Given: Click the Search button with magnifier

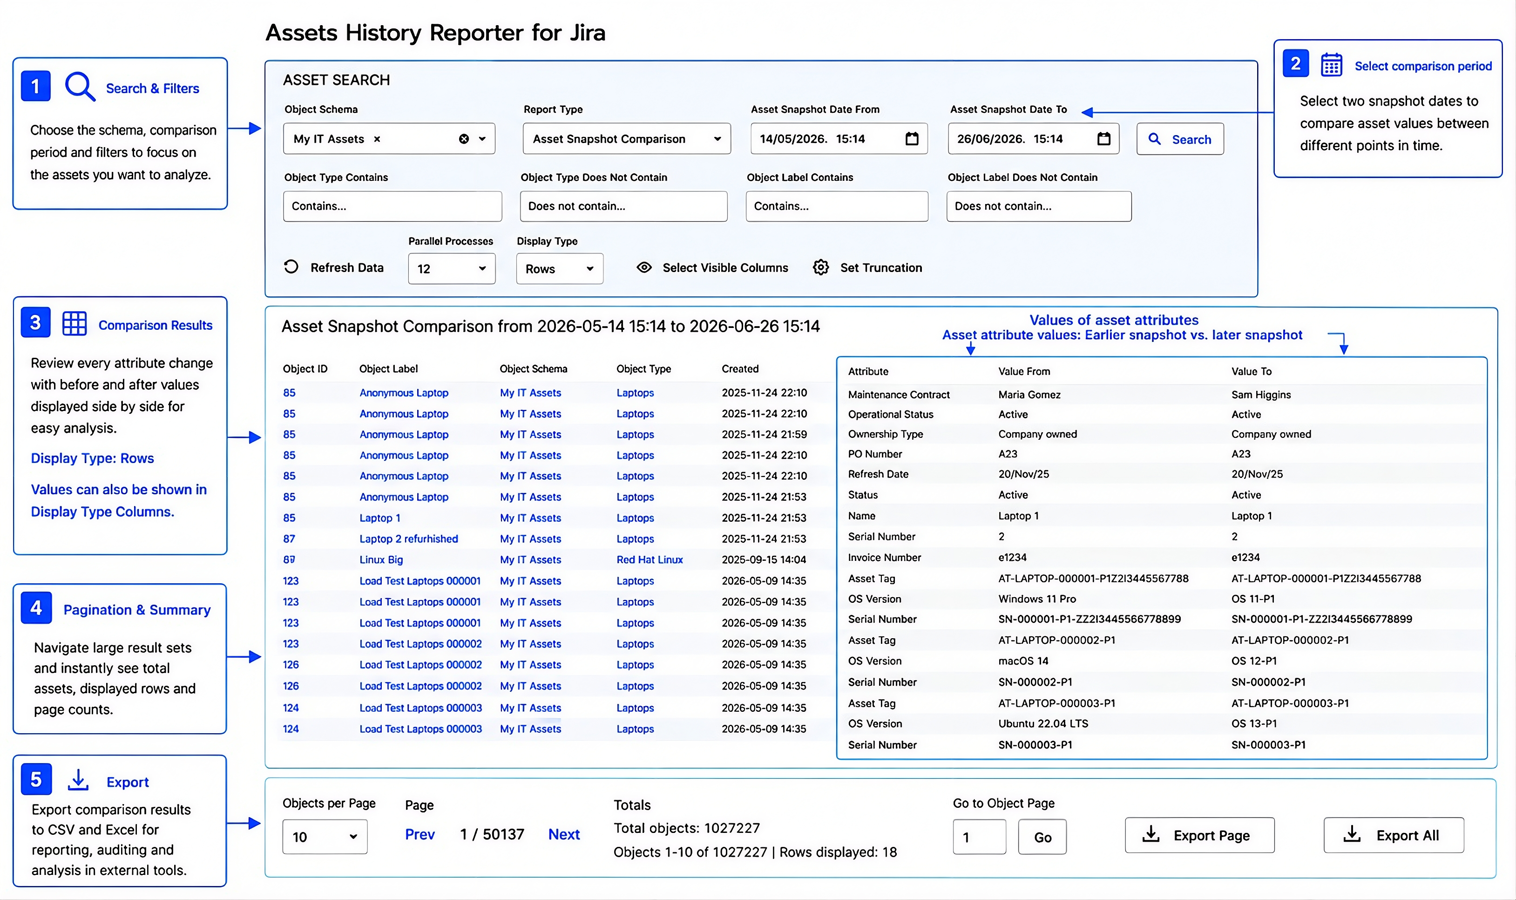Looking at the screenshot, I should (x=1180, y=139).
